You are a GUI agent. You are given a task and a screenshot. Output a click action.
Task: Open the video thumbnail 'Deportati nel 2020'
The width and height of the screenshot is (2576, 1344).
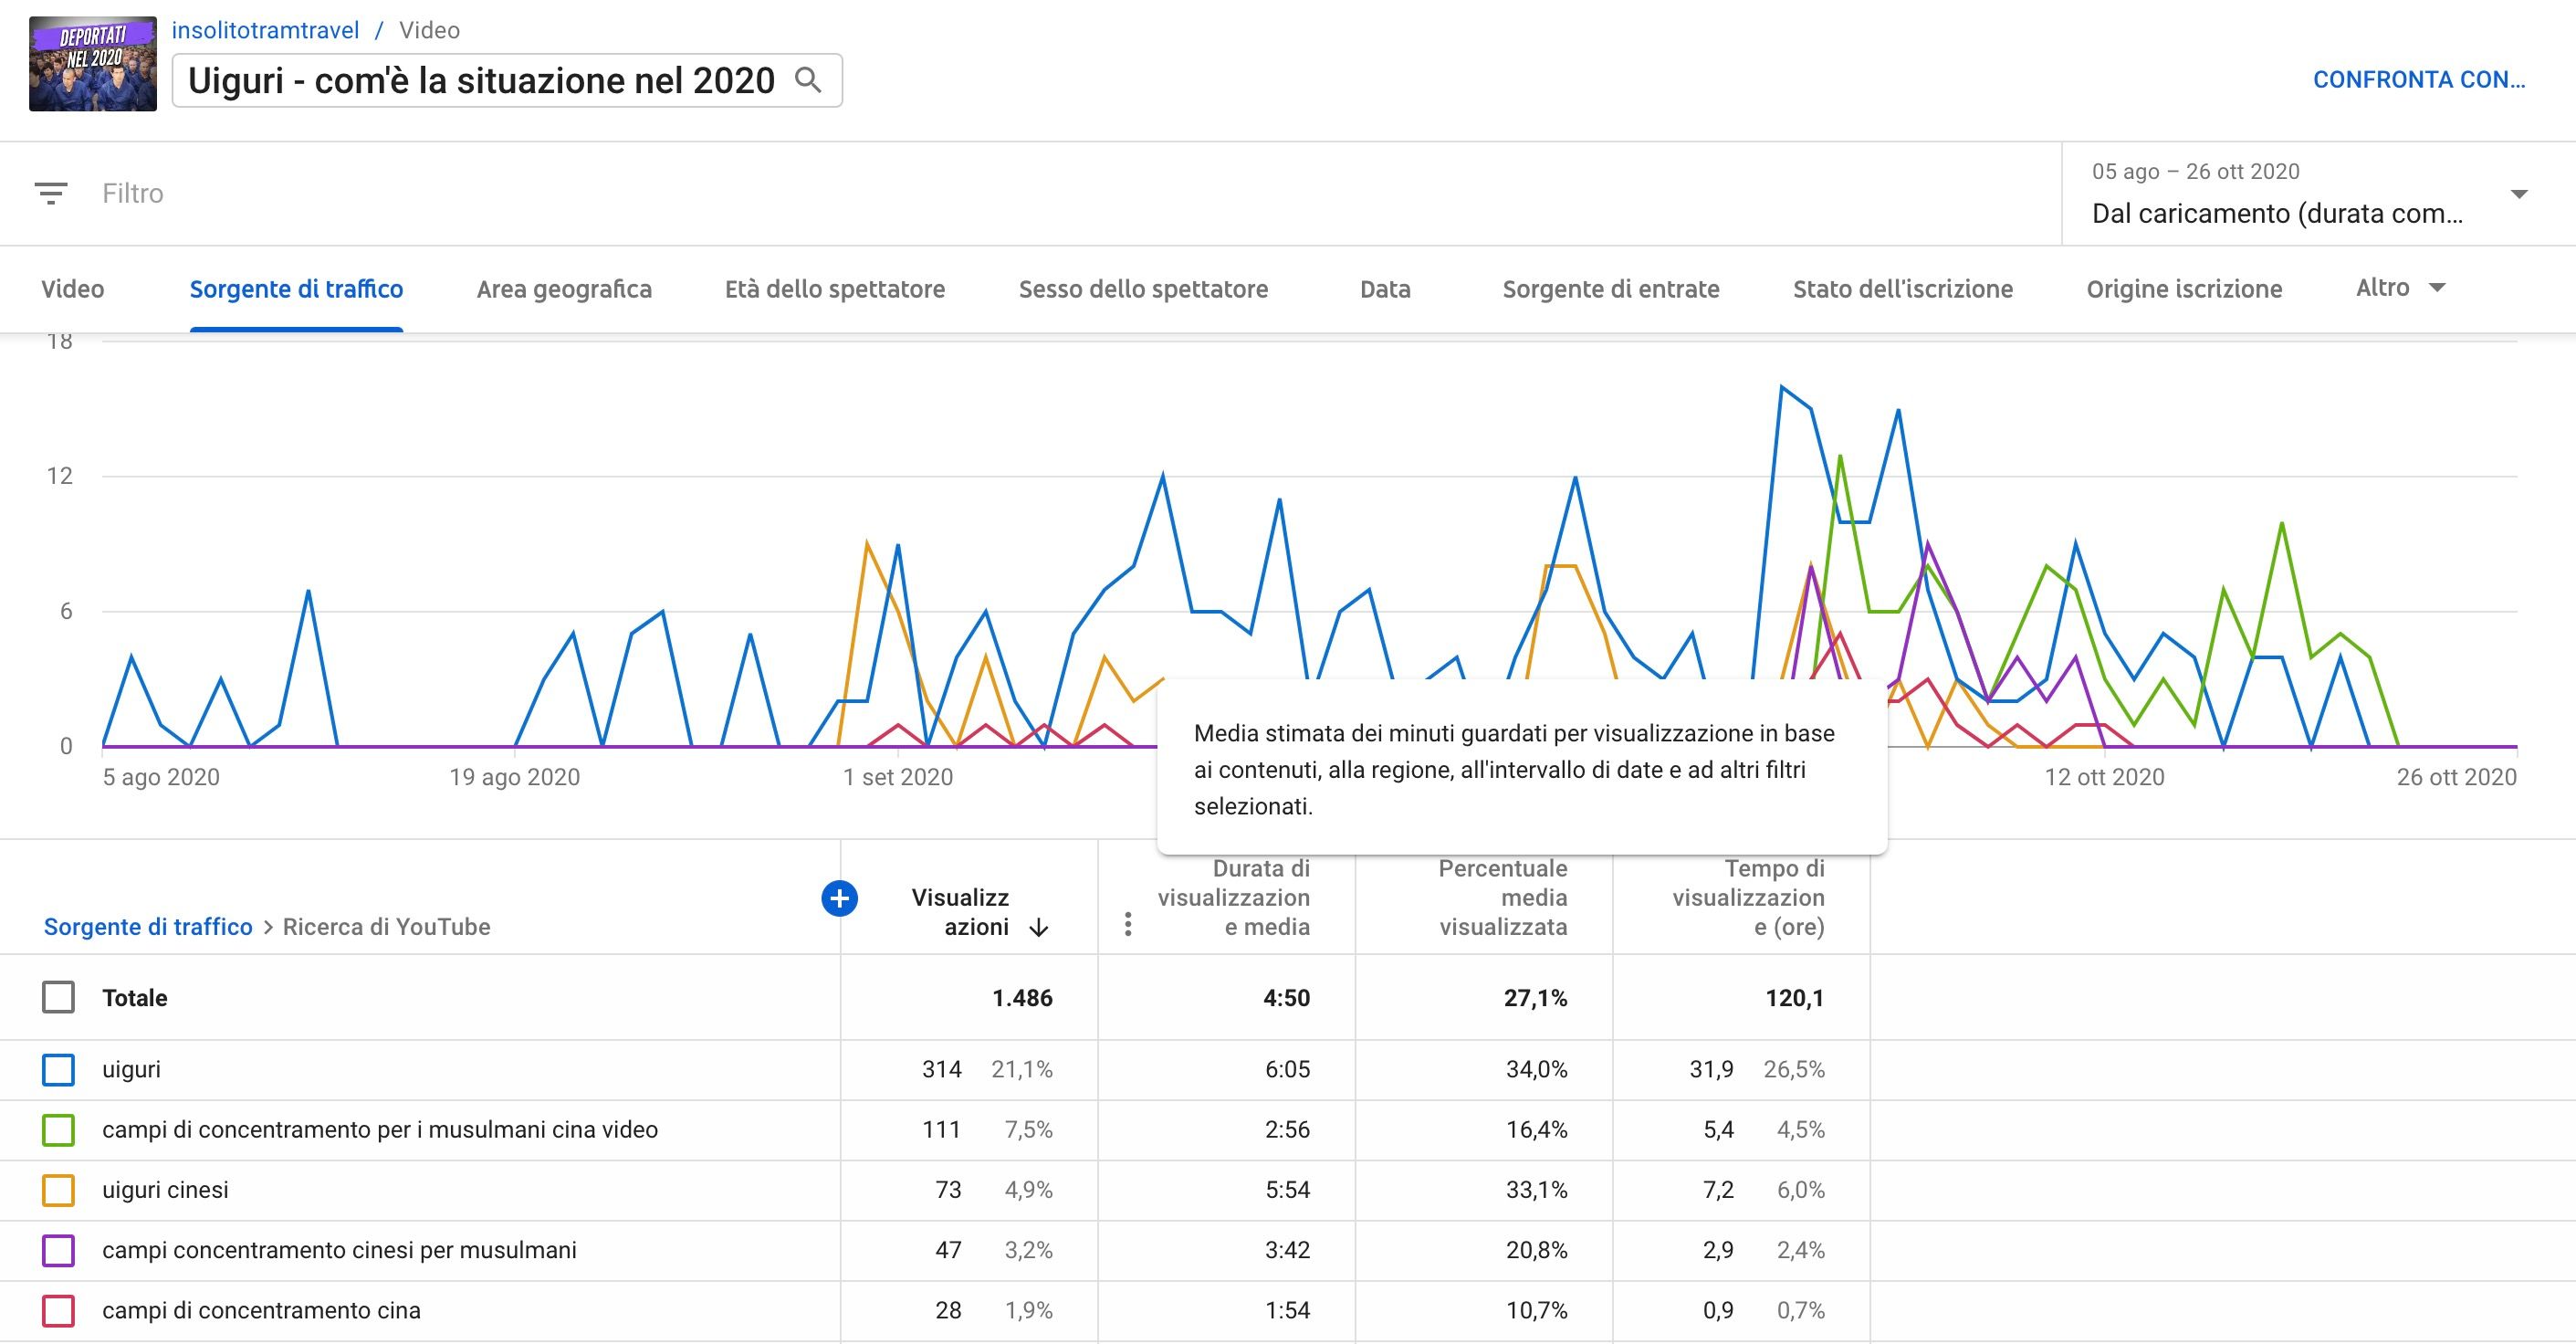[93, 63]
